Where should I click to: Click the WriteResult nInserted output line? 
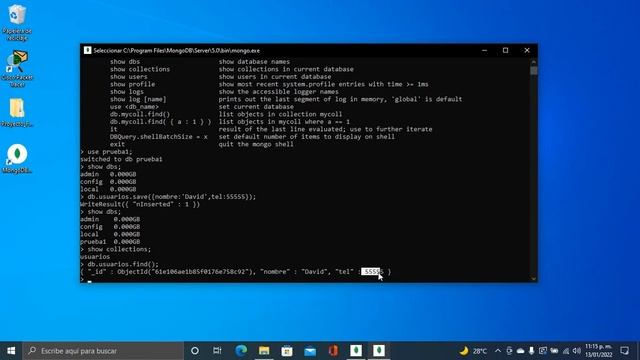pyautogui.click(x=140, y=204)
